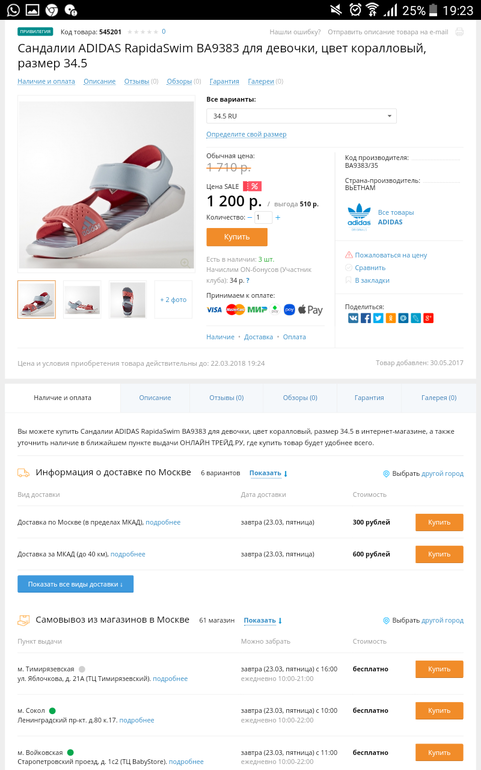Share via VK icon
The width and height of the screenshot is (481, 770).
click(353, 318)
